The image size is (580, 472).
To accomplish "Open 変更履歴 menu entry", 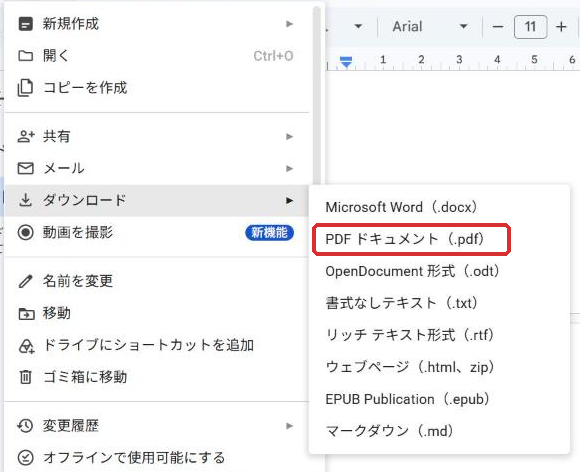I will coord(157,426).
